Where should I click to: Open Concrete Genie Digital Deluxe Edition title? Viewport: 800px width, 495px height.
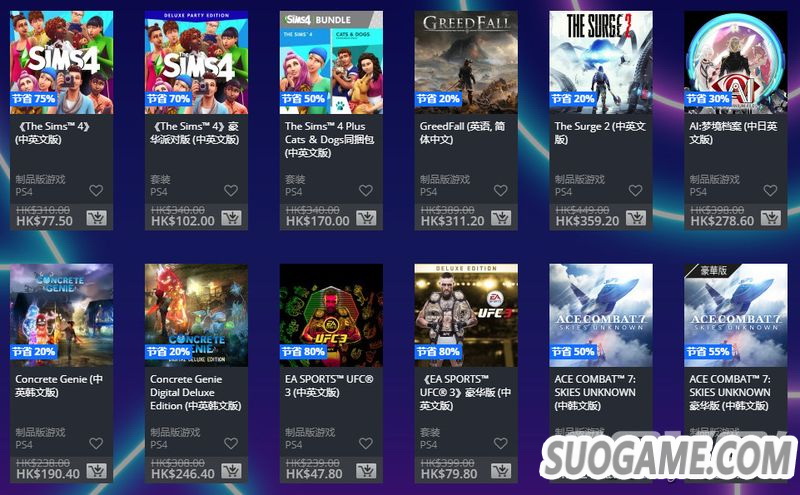[195, 392]
